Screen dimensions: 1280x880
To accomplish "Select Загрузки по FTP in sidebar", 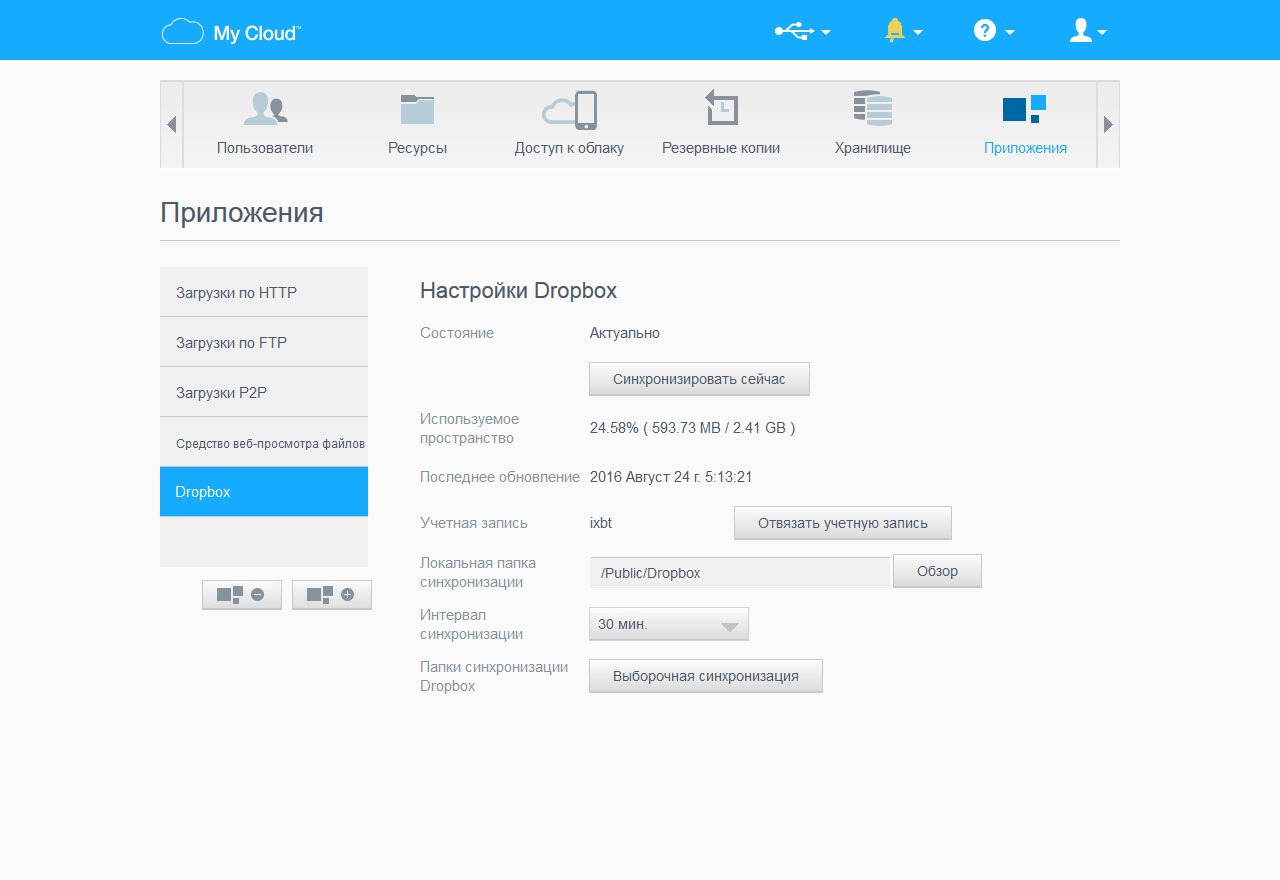I will 264,342.
